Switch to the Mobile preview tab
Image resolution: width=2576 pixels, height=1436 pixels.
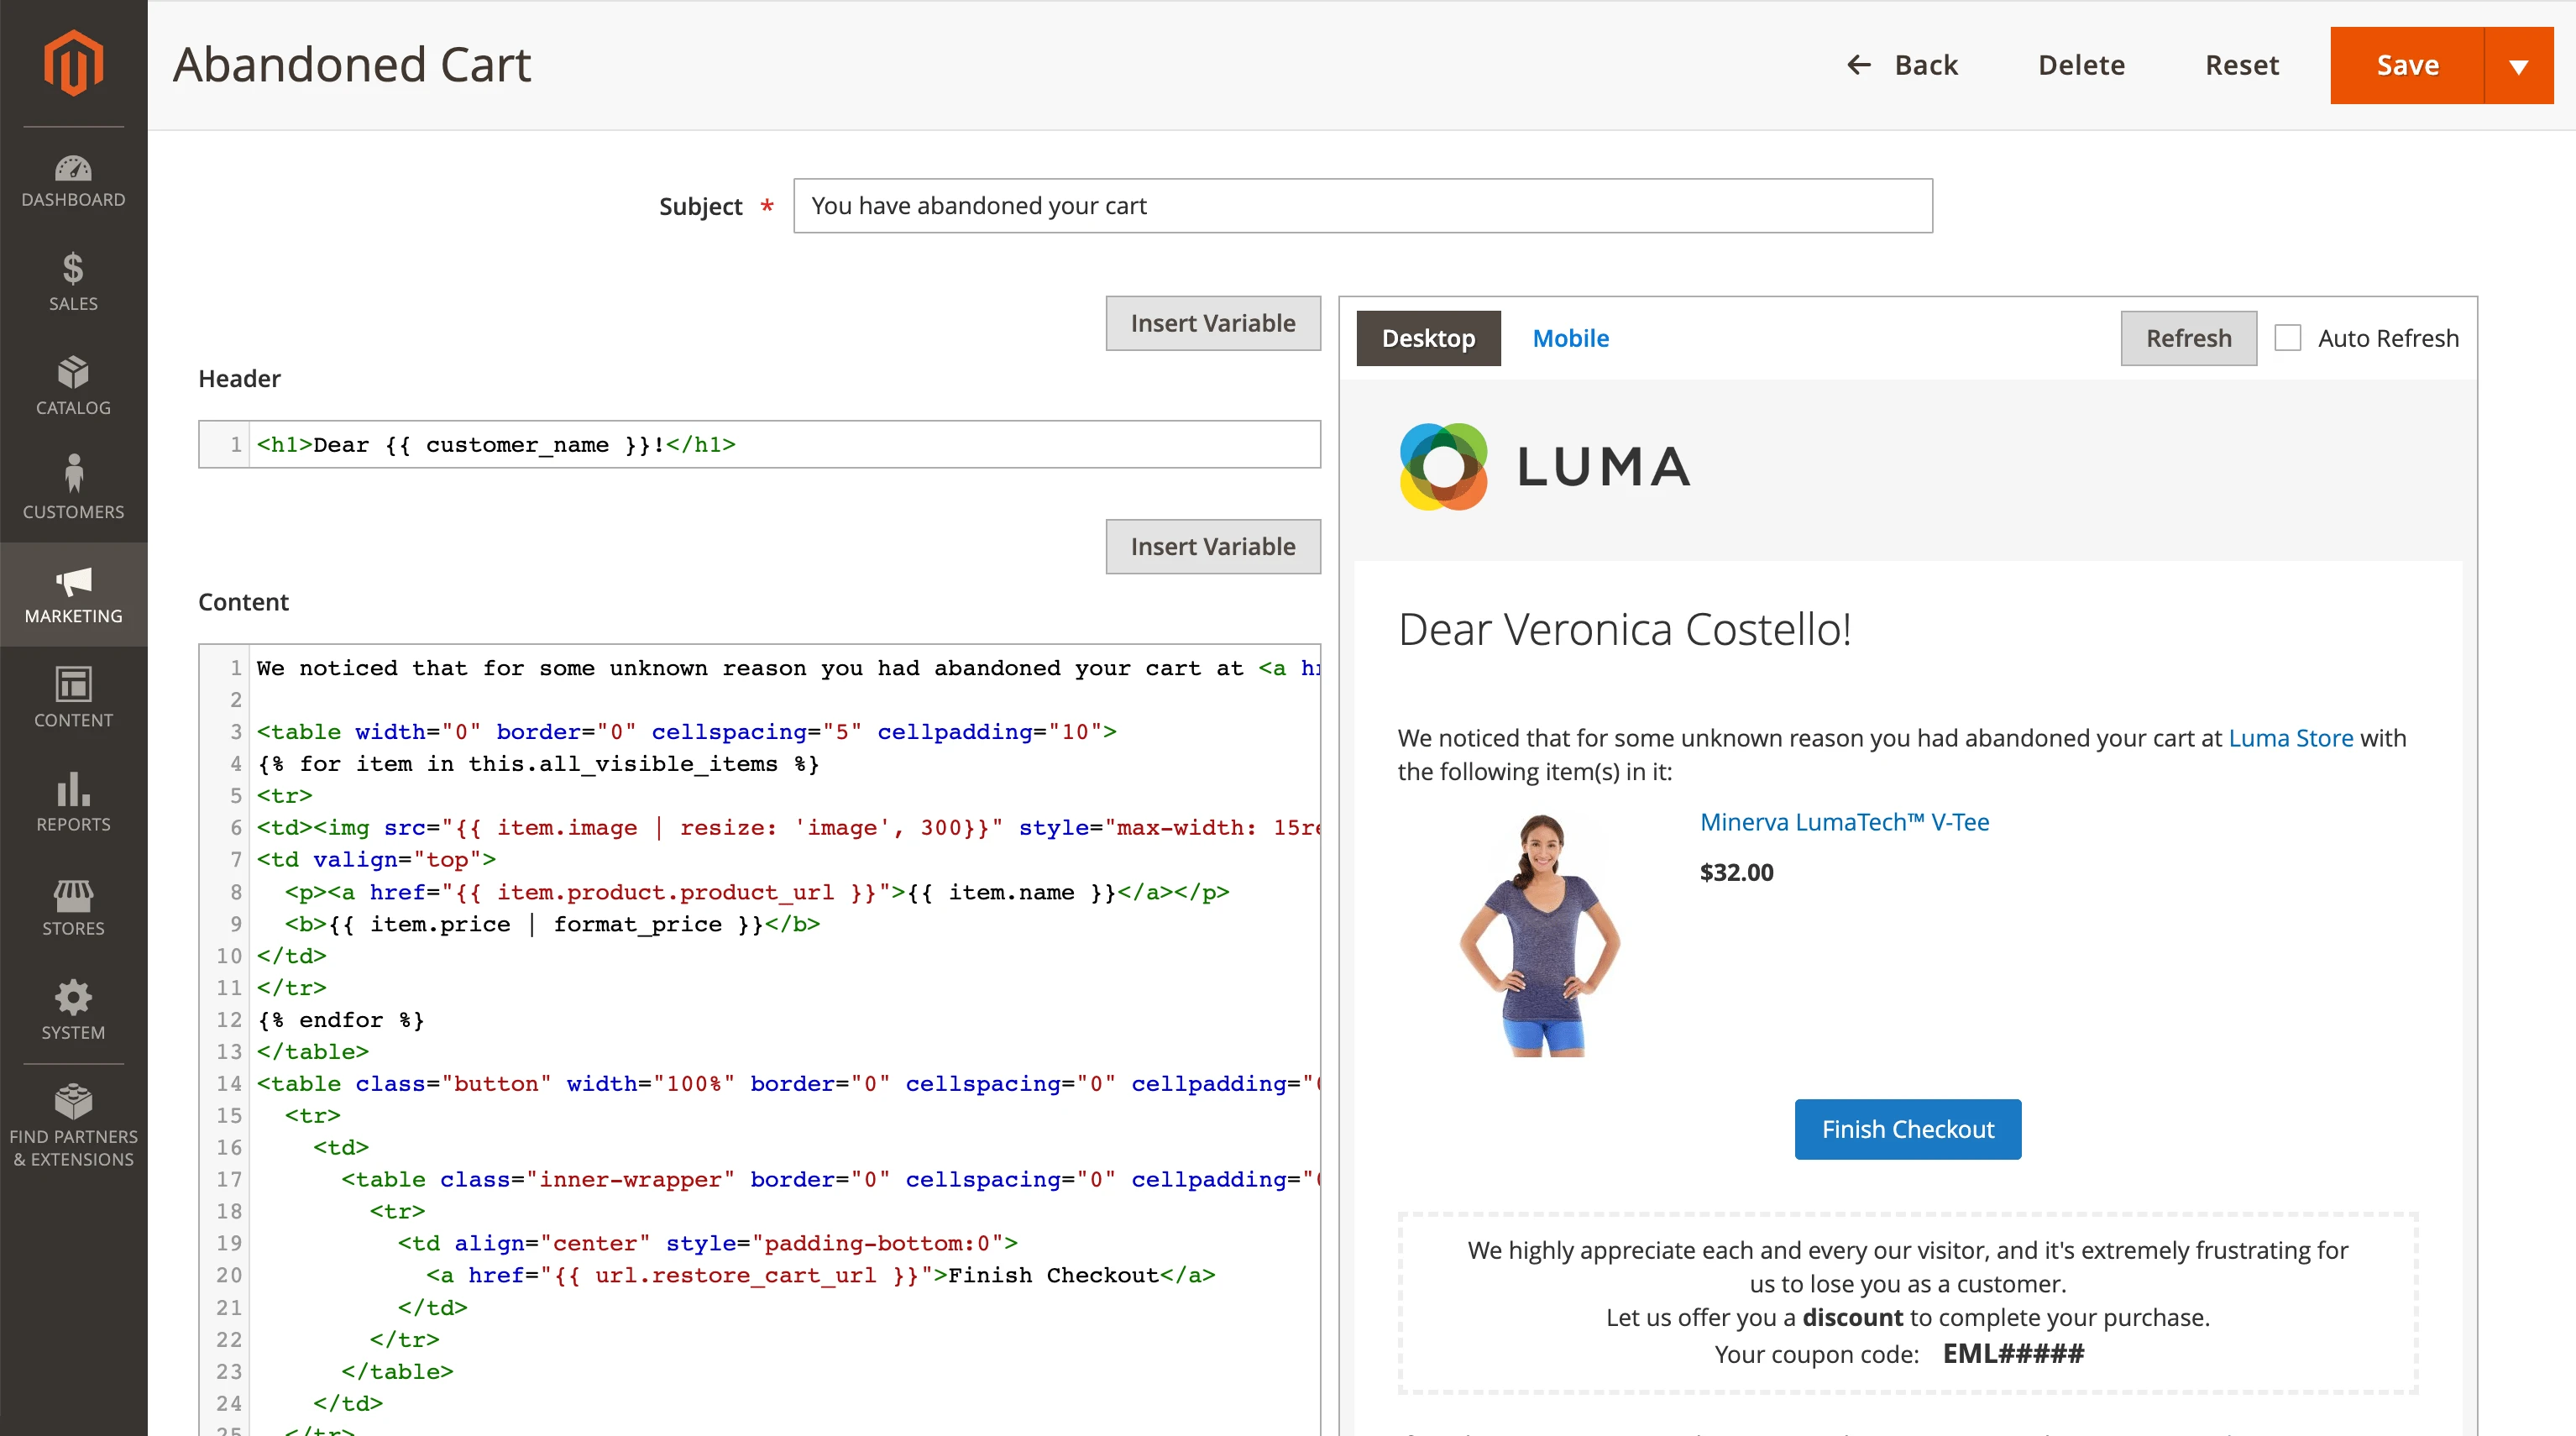(x=1570, y=338)
